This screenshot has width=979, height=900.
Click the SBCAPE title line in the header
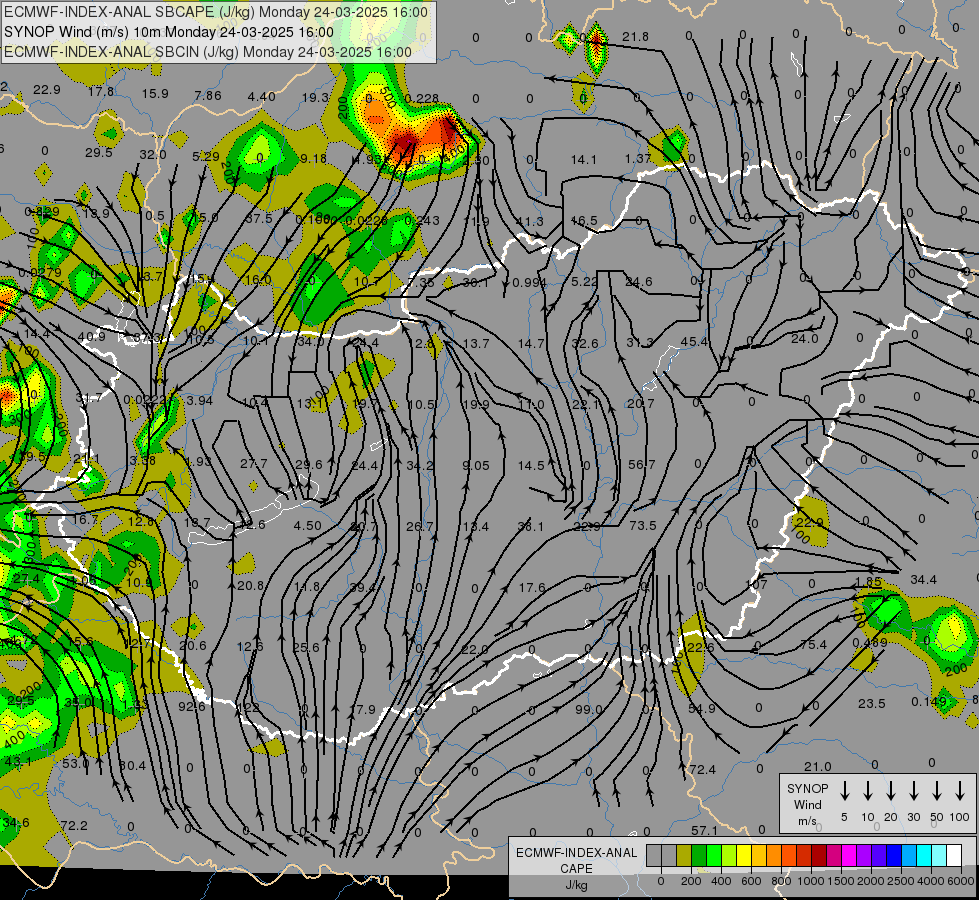click(216, 12)
